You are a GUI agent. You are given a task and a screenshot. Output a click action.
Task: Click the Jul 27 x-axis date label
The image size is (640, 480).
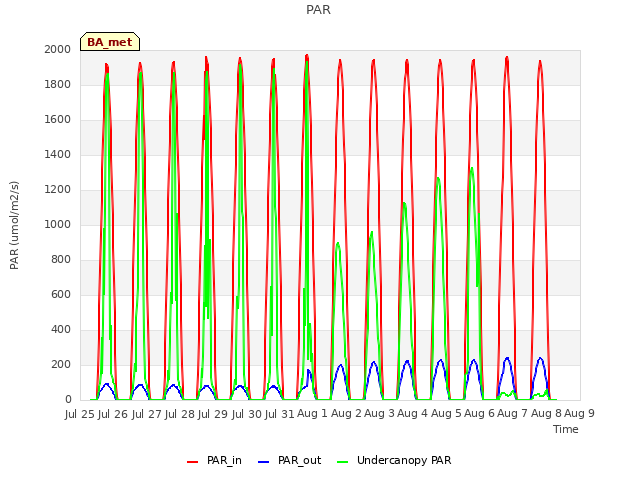[x=147, y=414]
